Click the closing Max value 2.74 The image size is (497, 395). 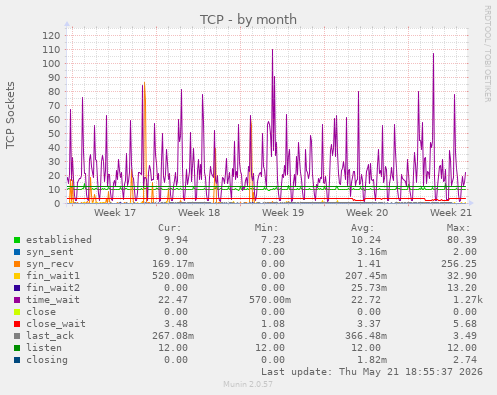click(x=465, y=360)
